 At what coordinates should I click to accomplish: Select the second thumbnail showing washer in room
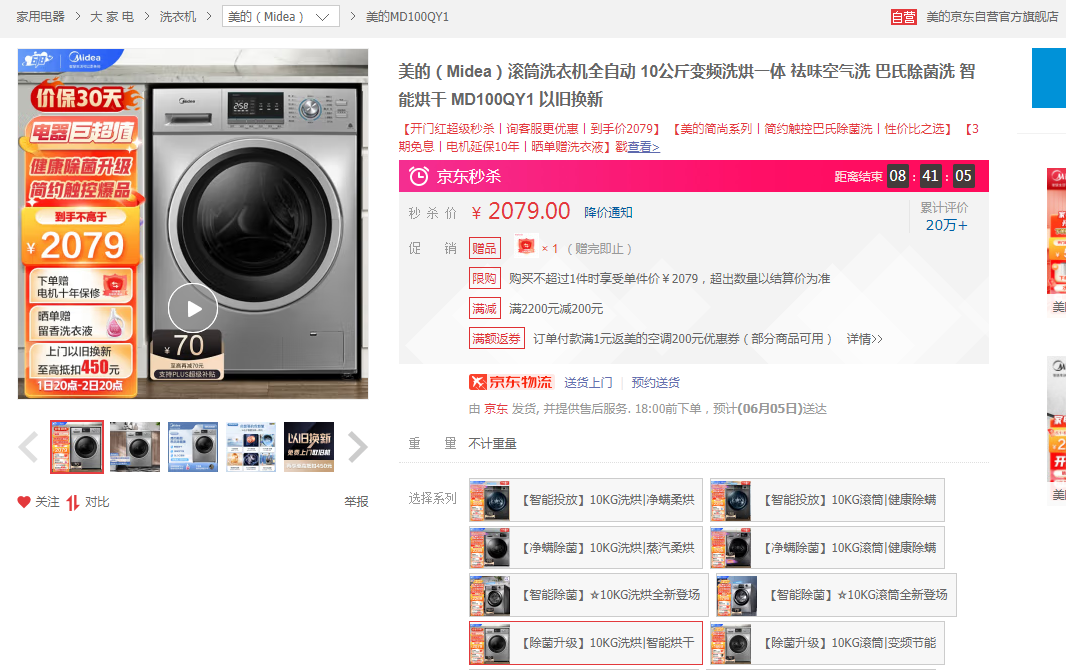pyautogui.click(x=135, y=446)
